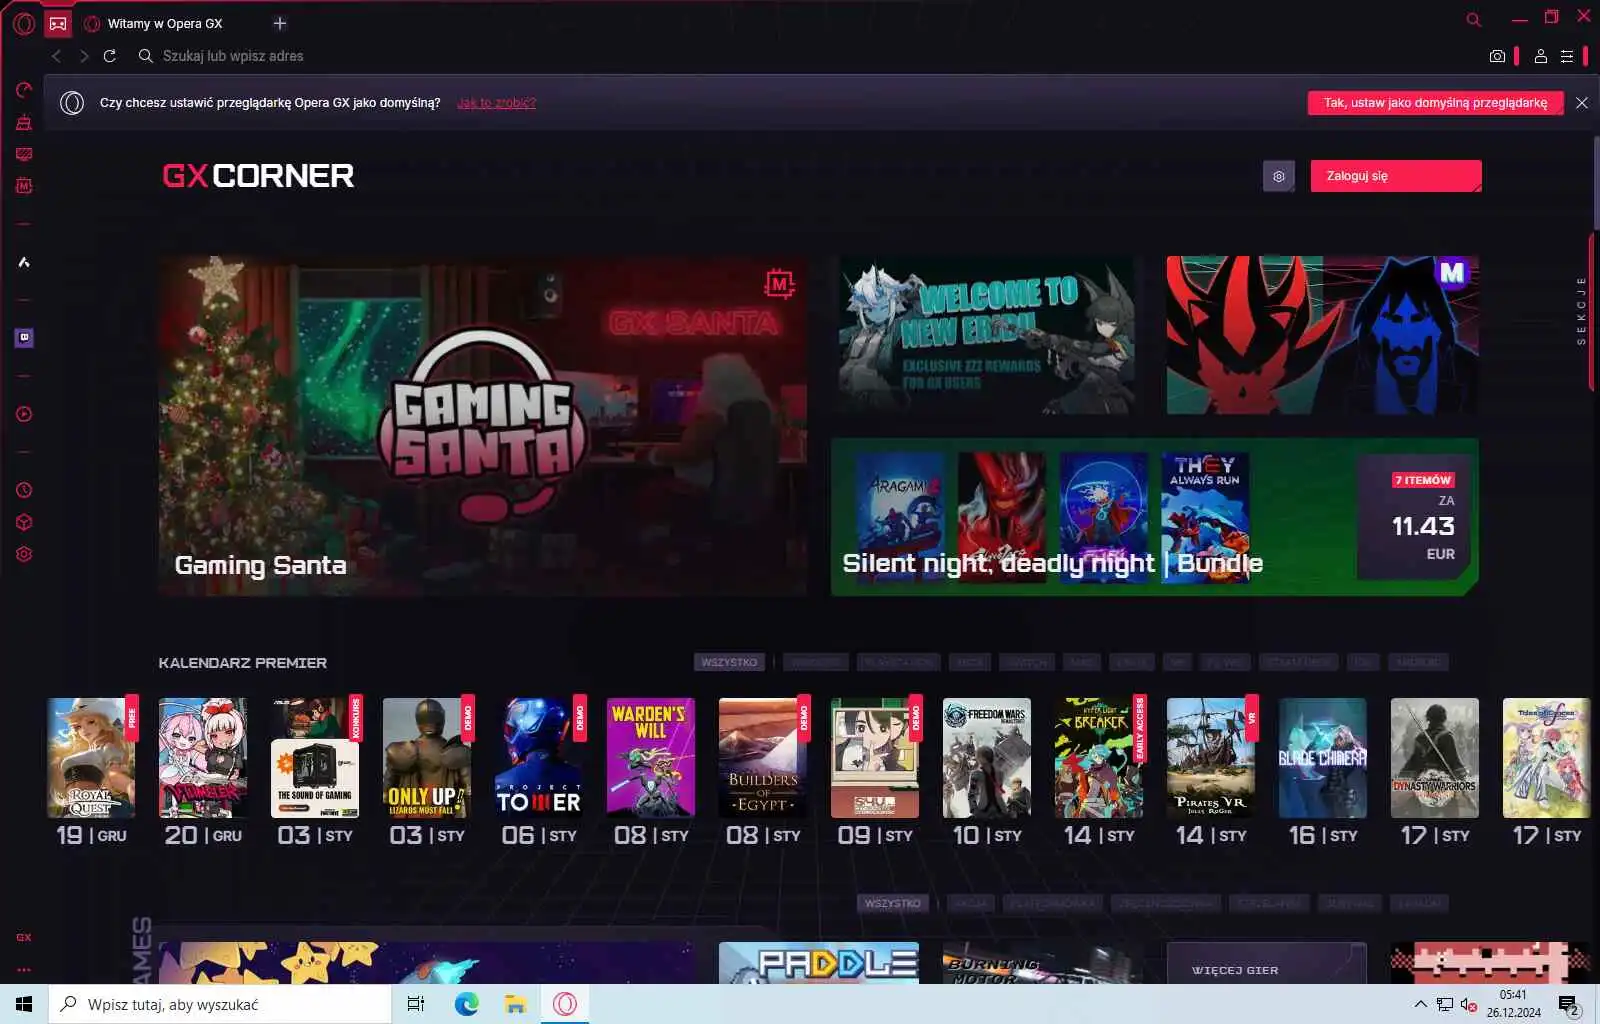Open the SEKCJE side navigation
Screen dimensions: 1600x1024
click(1582, 311)
